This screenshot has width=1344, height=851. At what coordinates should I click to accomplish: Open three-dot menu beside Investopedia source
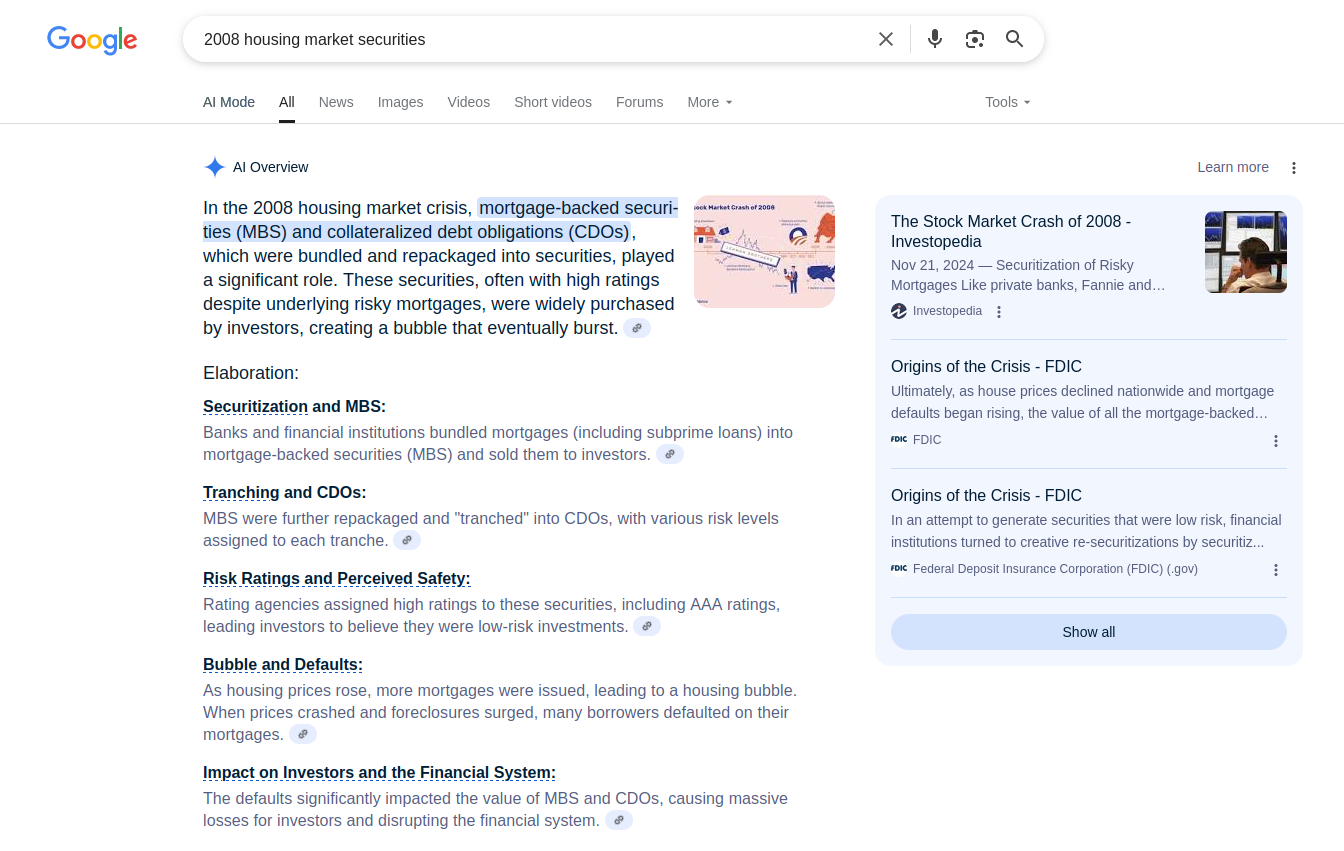(999, 312)
